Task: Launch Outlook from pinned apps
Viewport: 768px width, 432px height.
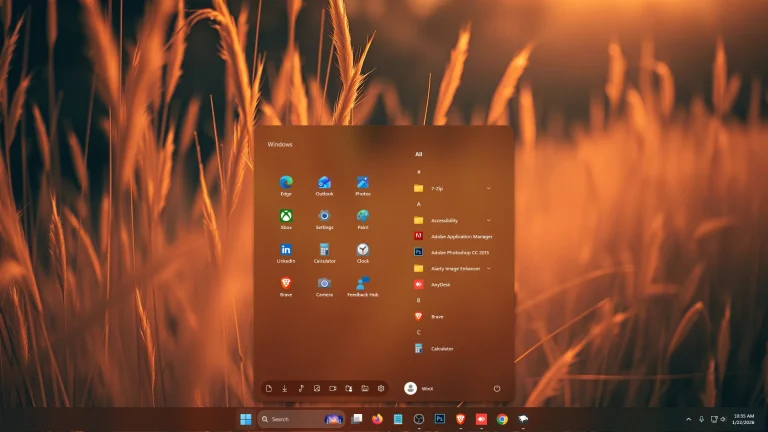Action: pos(324,186)
